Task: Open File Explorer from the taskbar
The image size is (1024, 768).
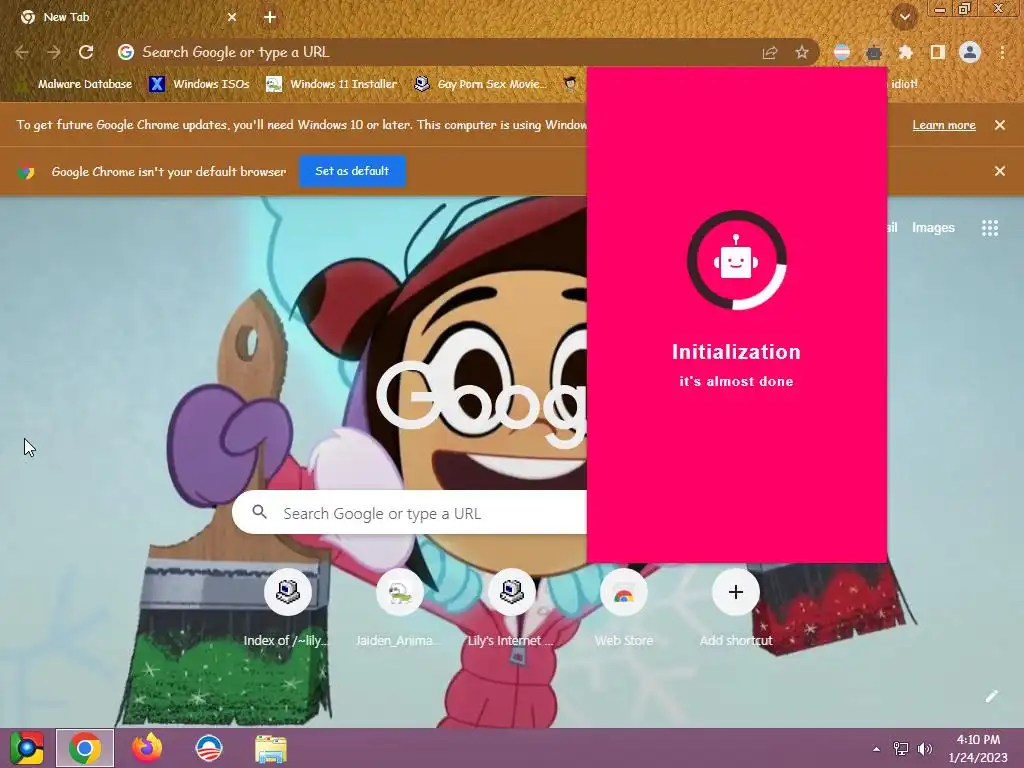Action: [x=270, y=748]
